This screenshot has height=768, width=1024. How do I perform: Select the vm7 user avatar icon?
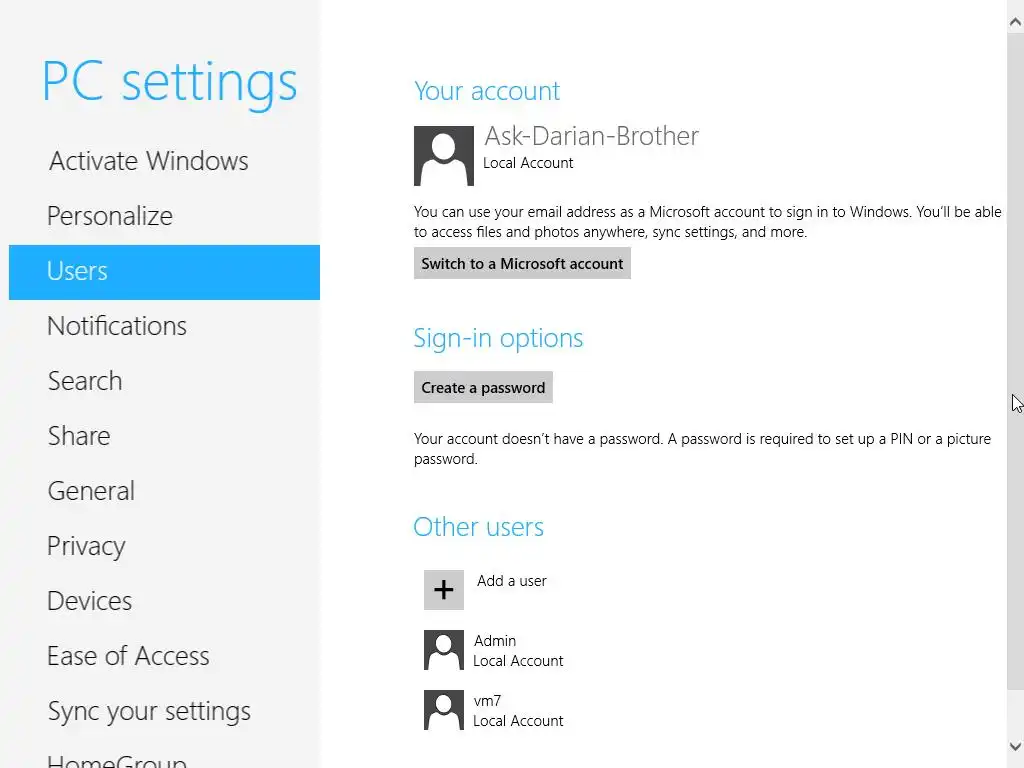[443, 710]
